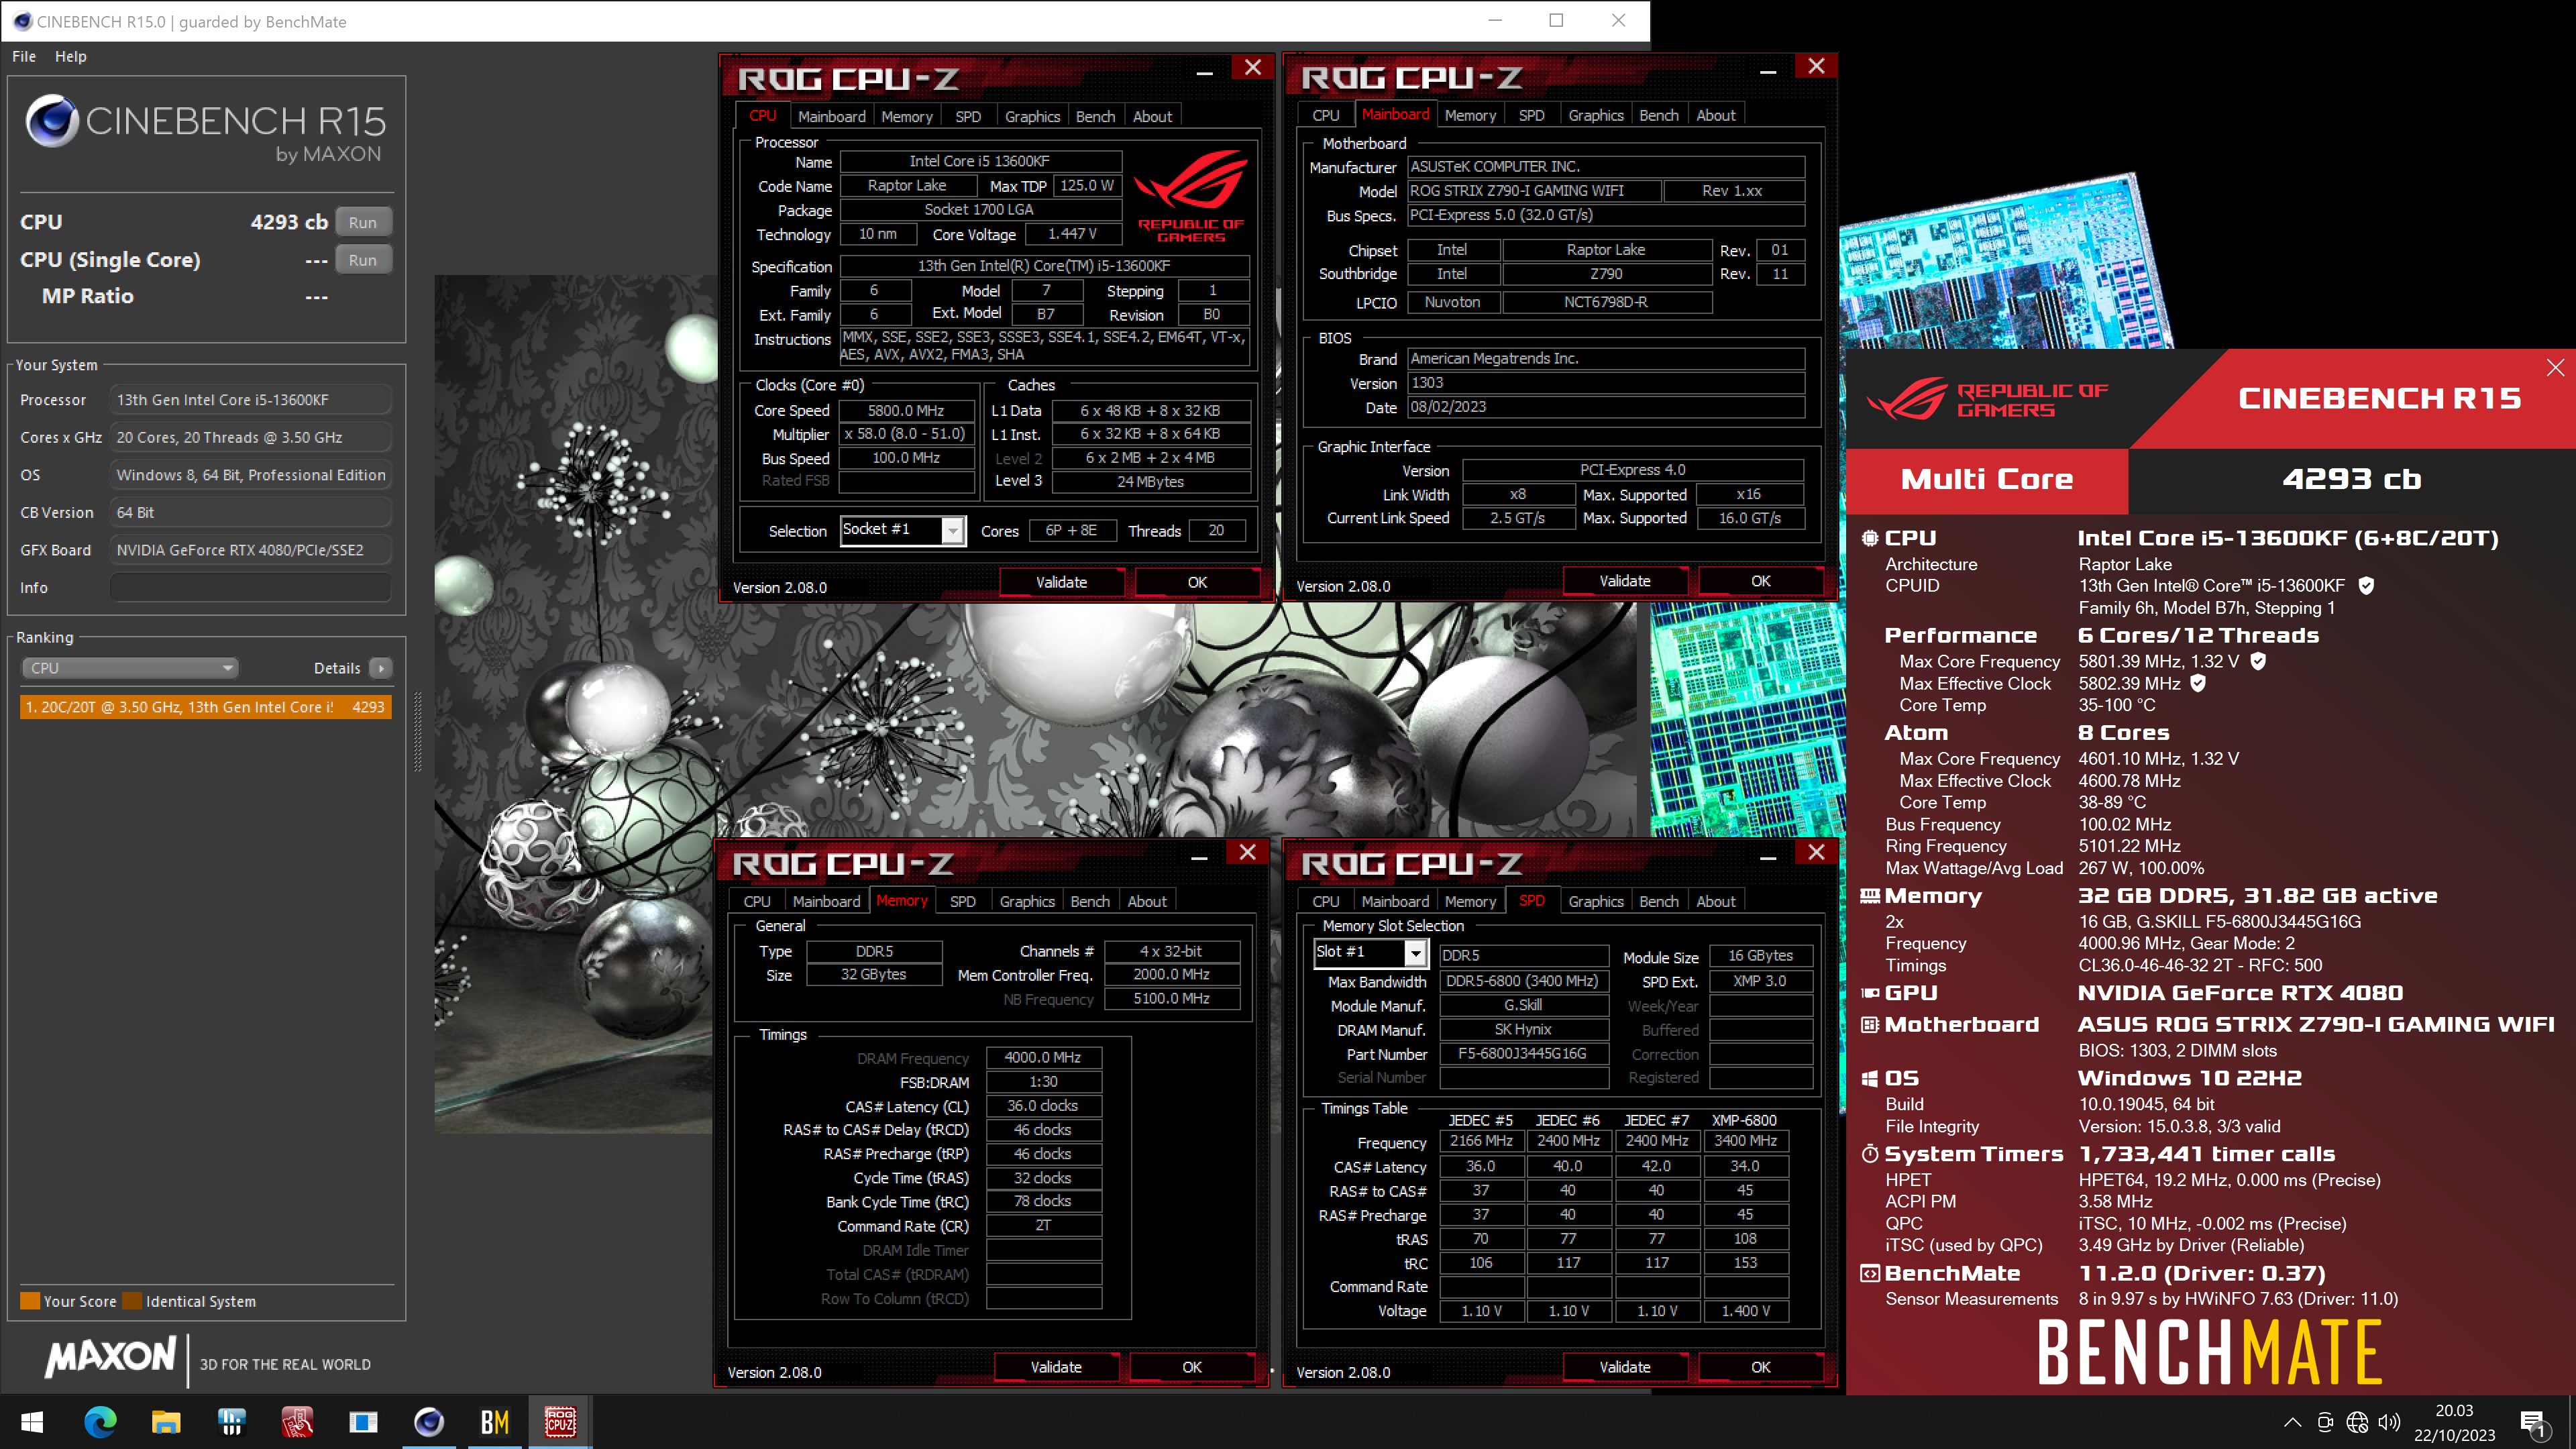This screenshot has width=2576, height=1449.
Task: Click OK in the Mainboard tab window
Action: coord(1760,581)
